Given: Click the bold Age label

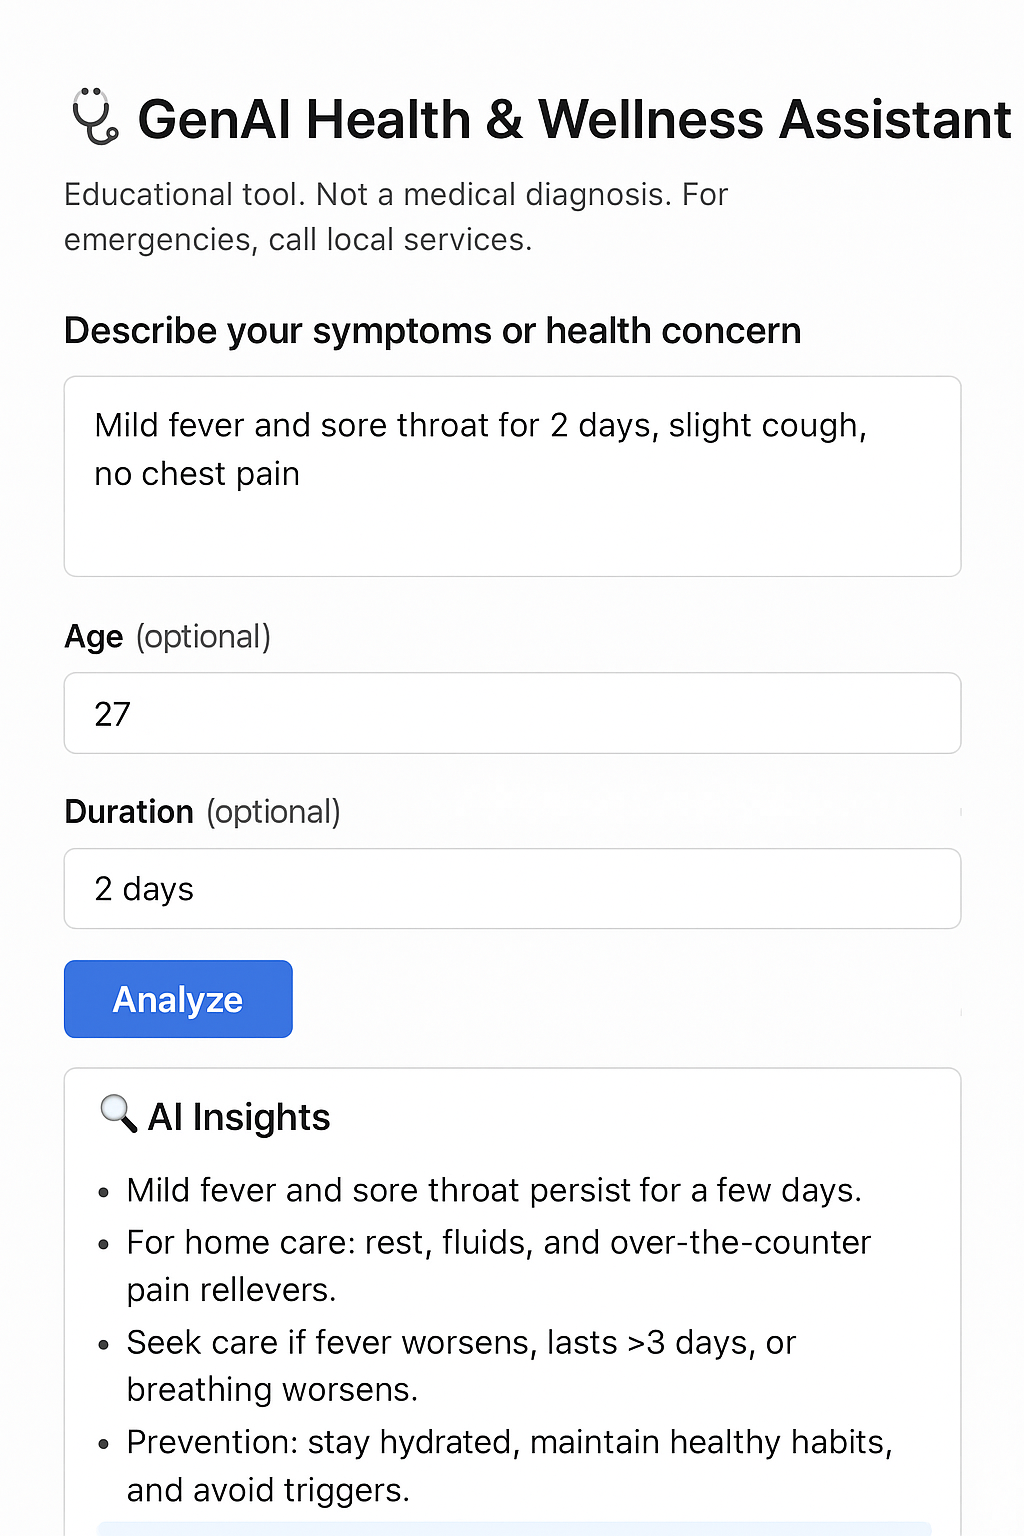Looking at the screenshot, I should (94, 637).
